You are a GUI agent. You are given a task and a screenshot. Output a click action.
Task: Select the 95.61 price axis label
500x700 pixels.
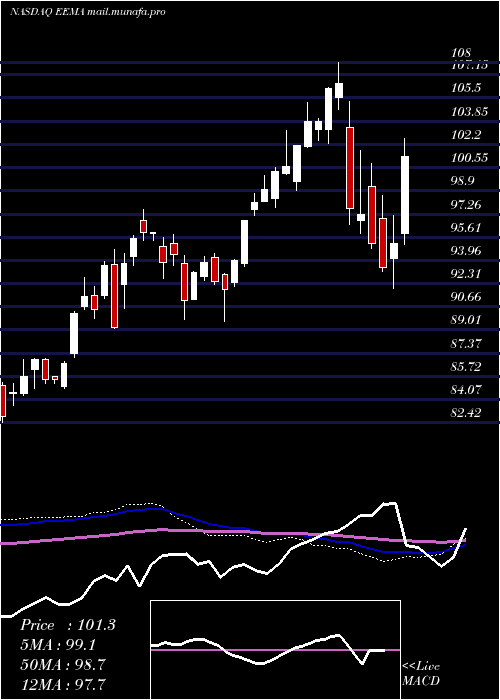467,228
